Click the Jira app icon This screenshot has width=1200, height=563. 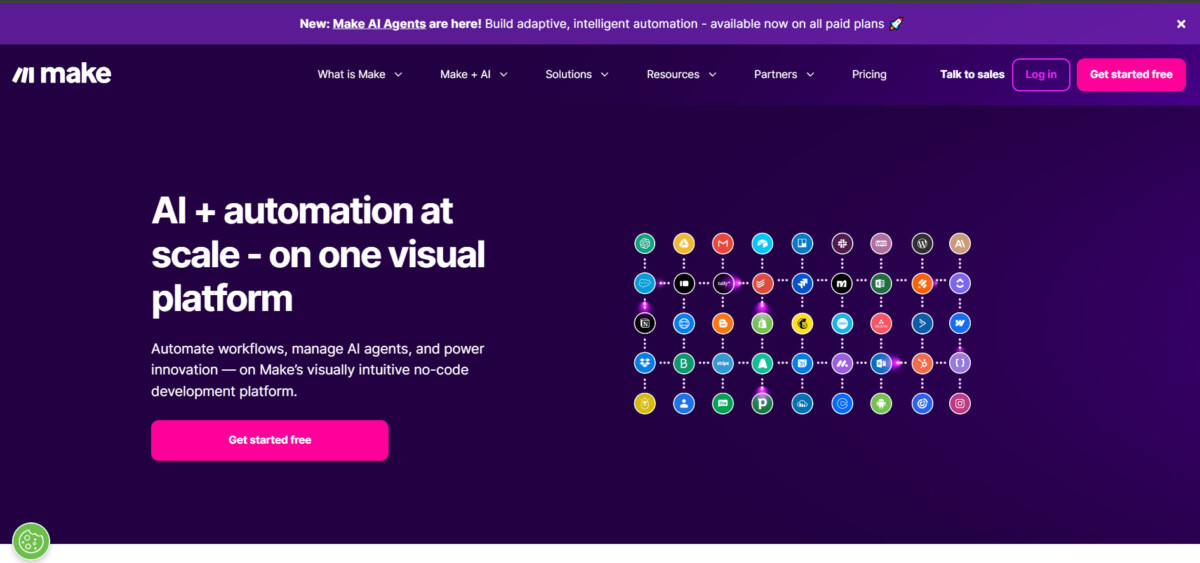click(802, 283)
